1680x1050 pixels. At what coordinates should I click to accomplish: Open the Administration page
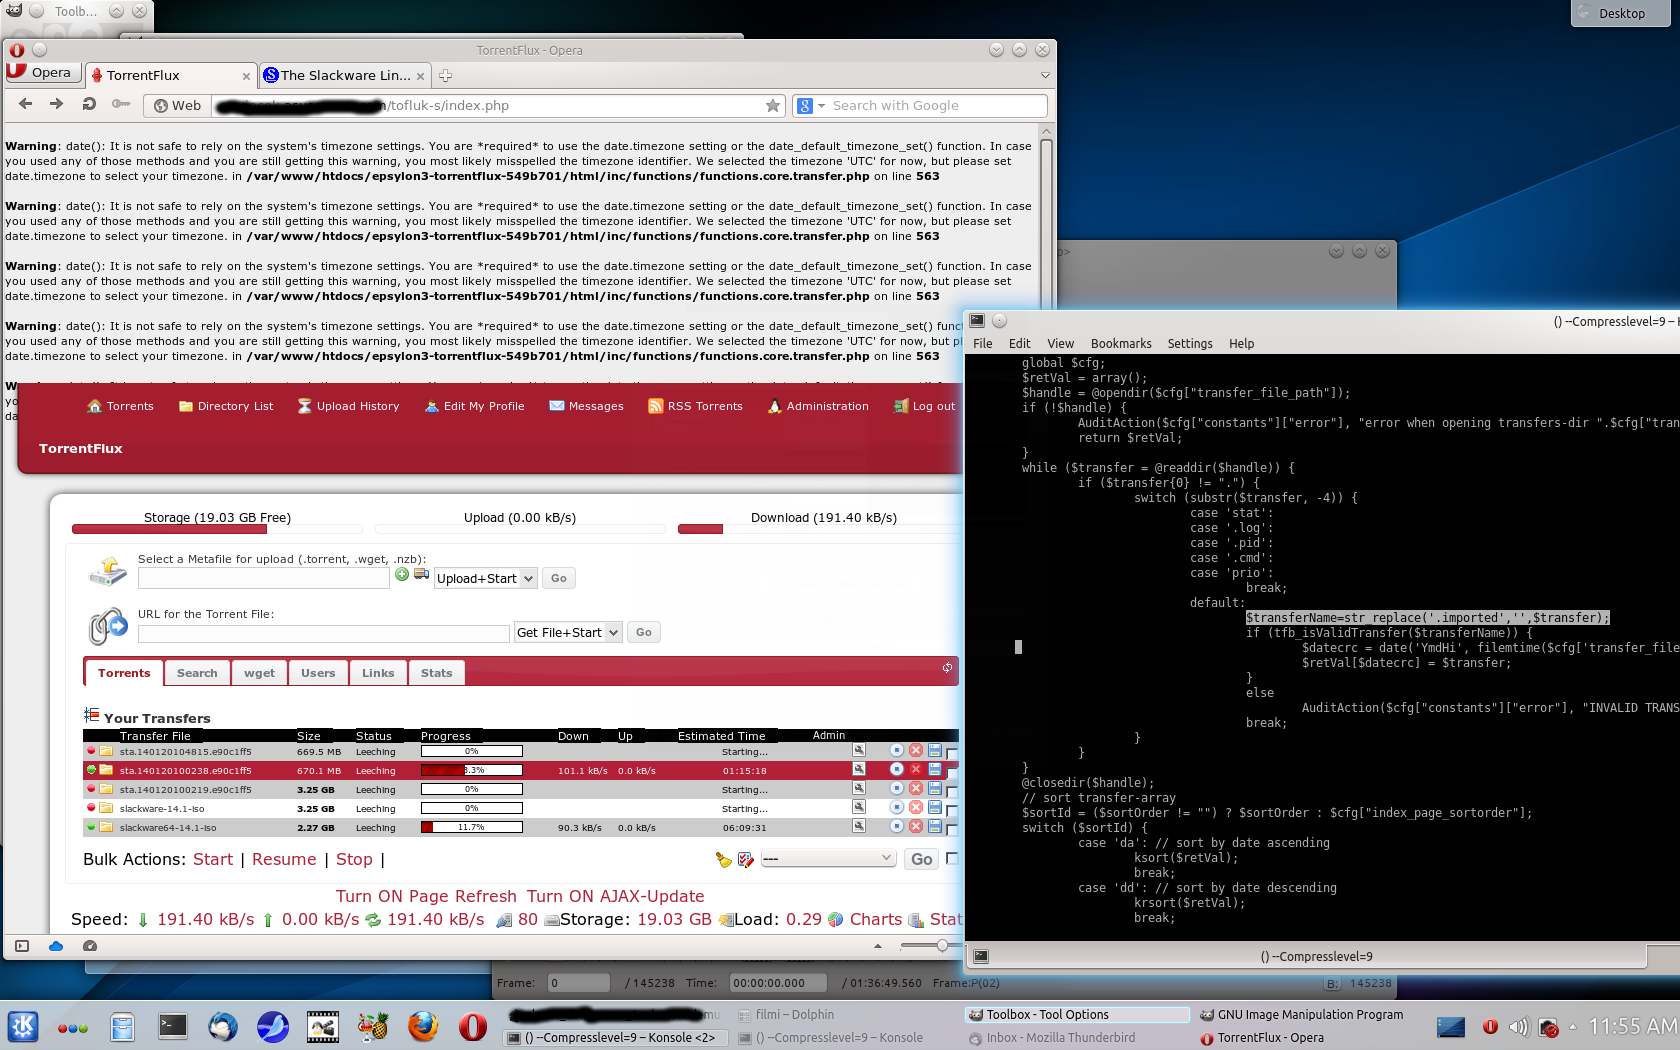click(818, 406)
